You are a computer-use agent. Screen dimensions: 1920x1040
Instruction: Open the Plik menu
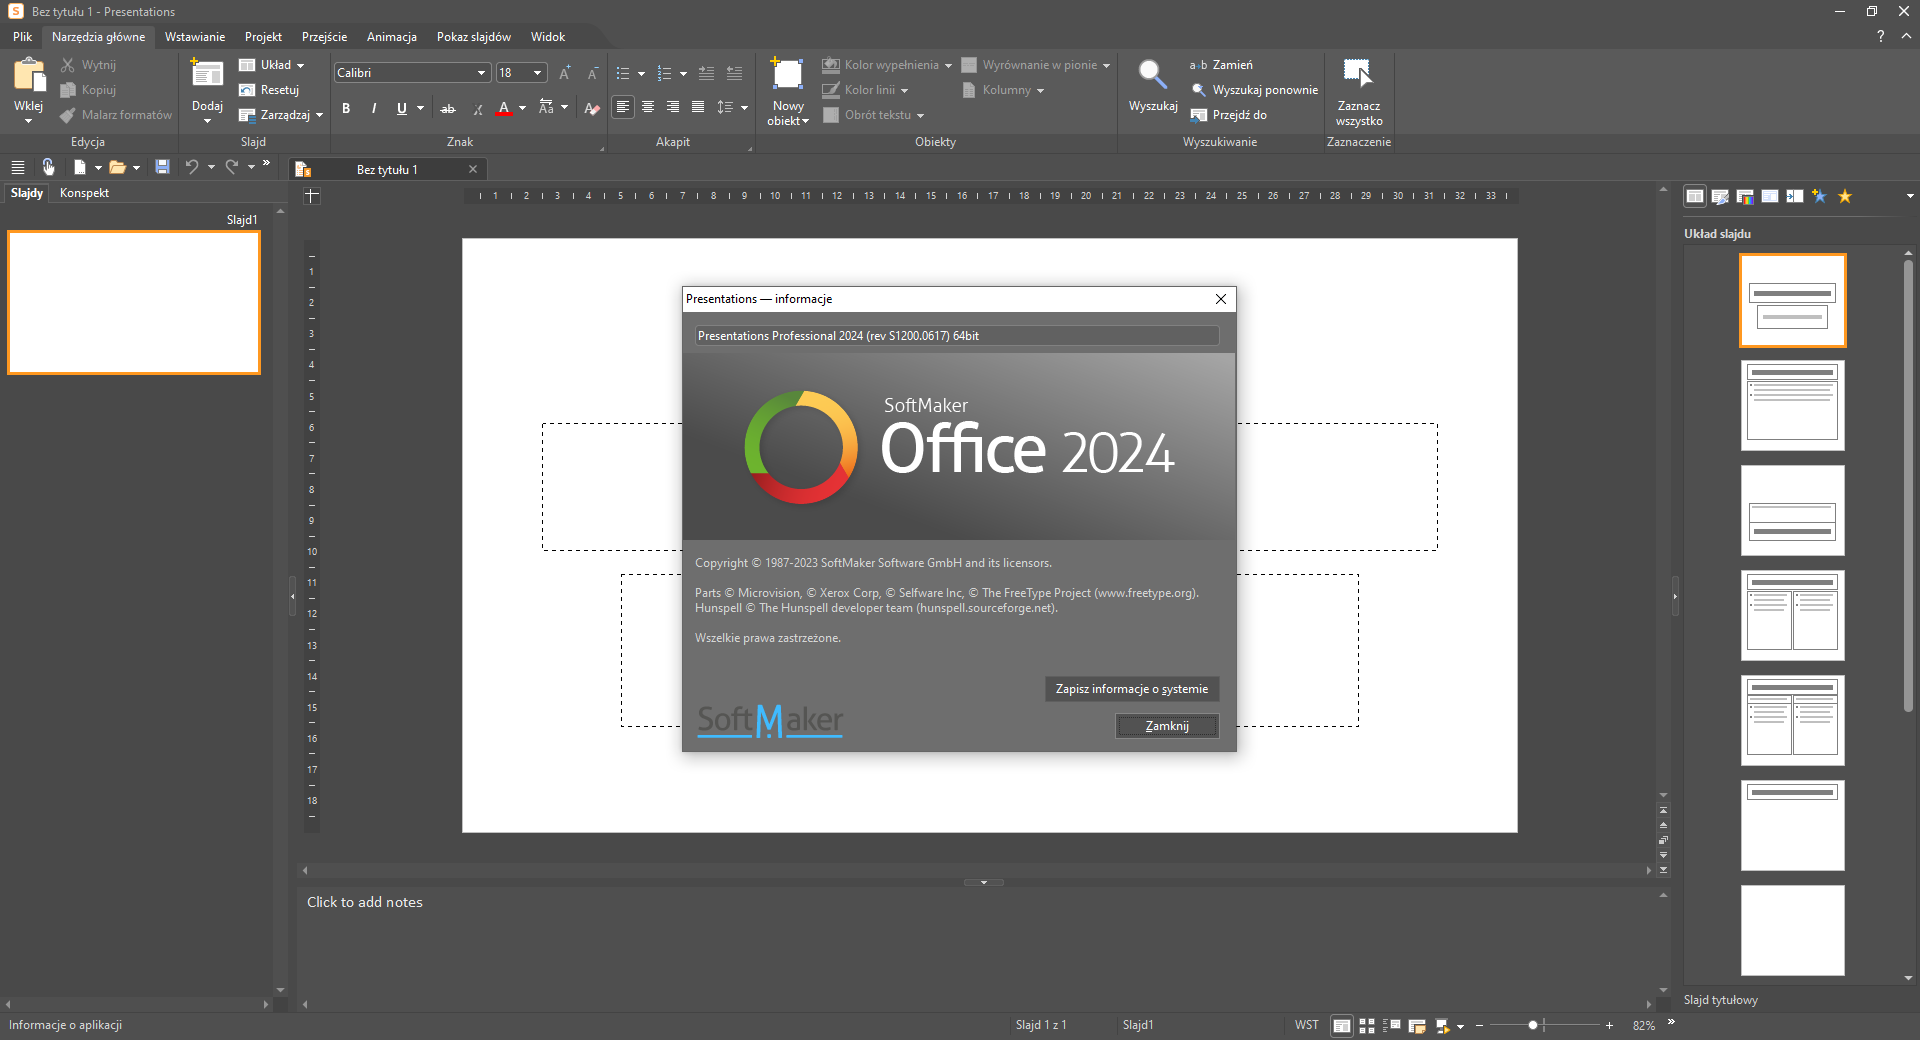click(x=22, y=37)
